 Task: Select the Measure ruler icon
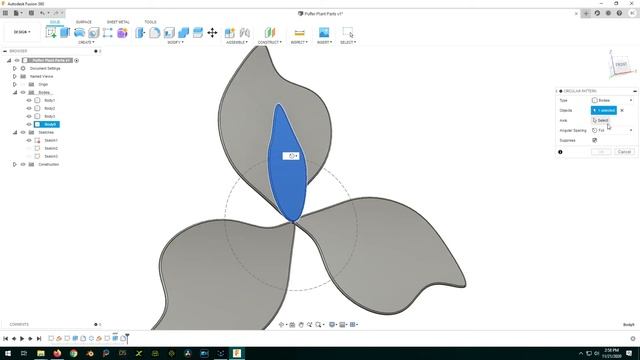[x=299, y=32]
